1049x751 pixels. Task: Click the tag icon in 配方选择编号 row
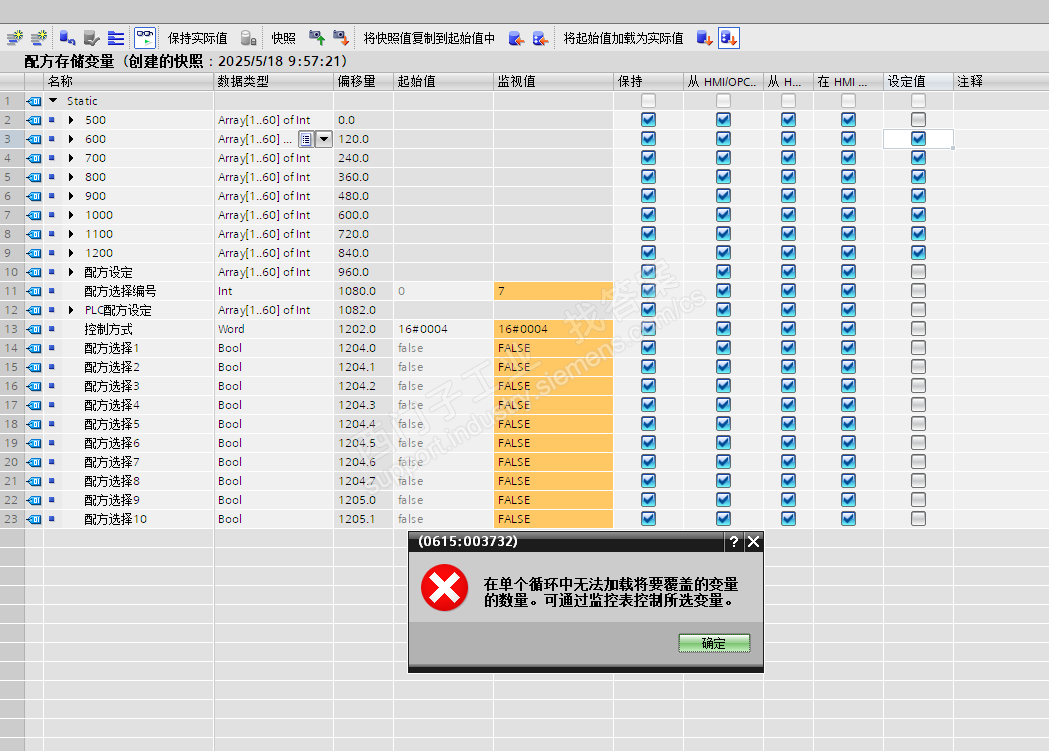pos(33,292)
